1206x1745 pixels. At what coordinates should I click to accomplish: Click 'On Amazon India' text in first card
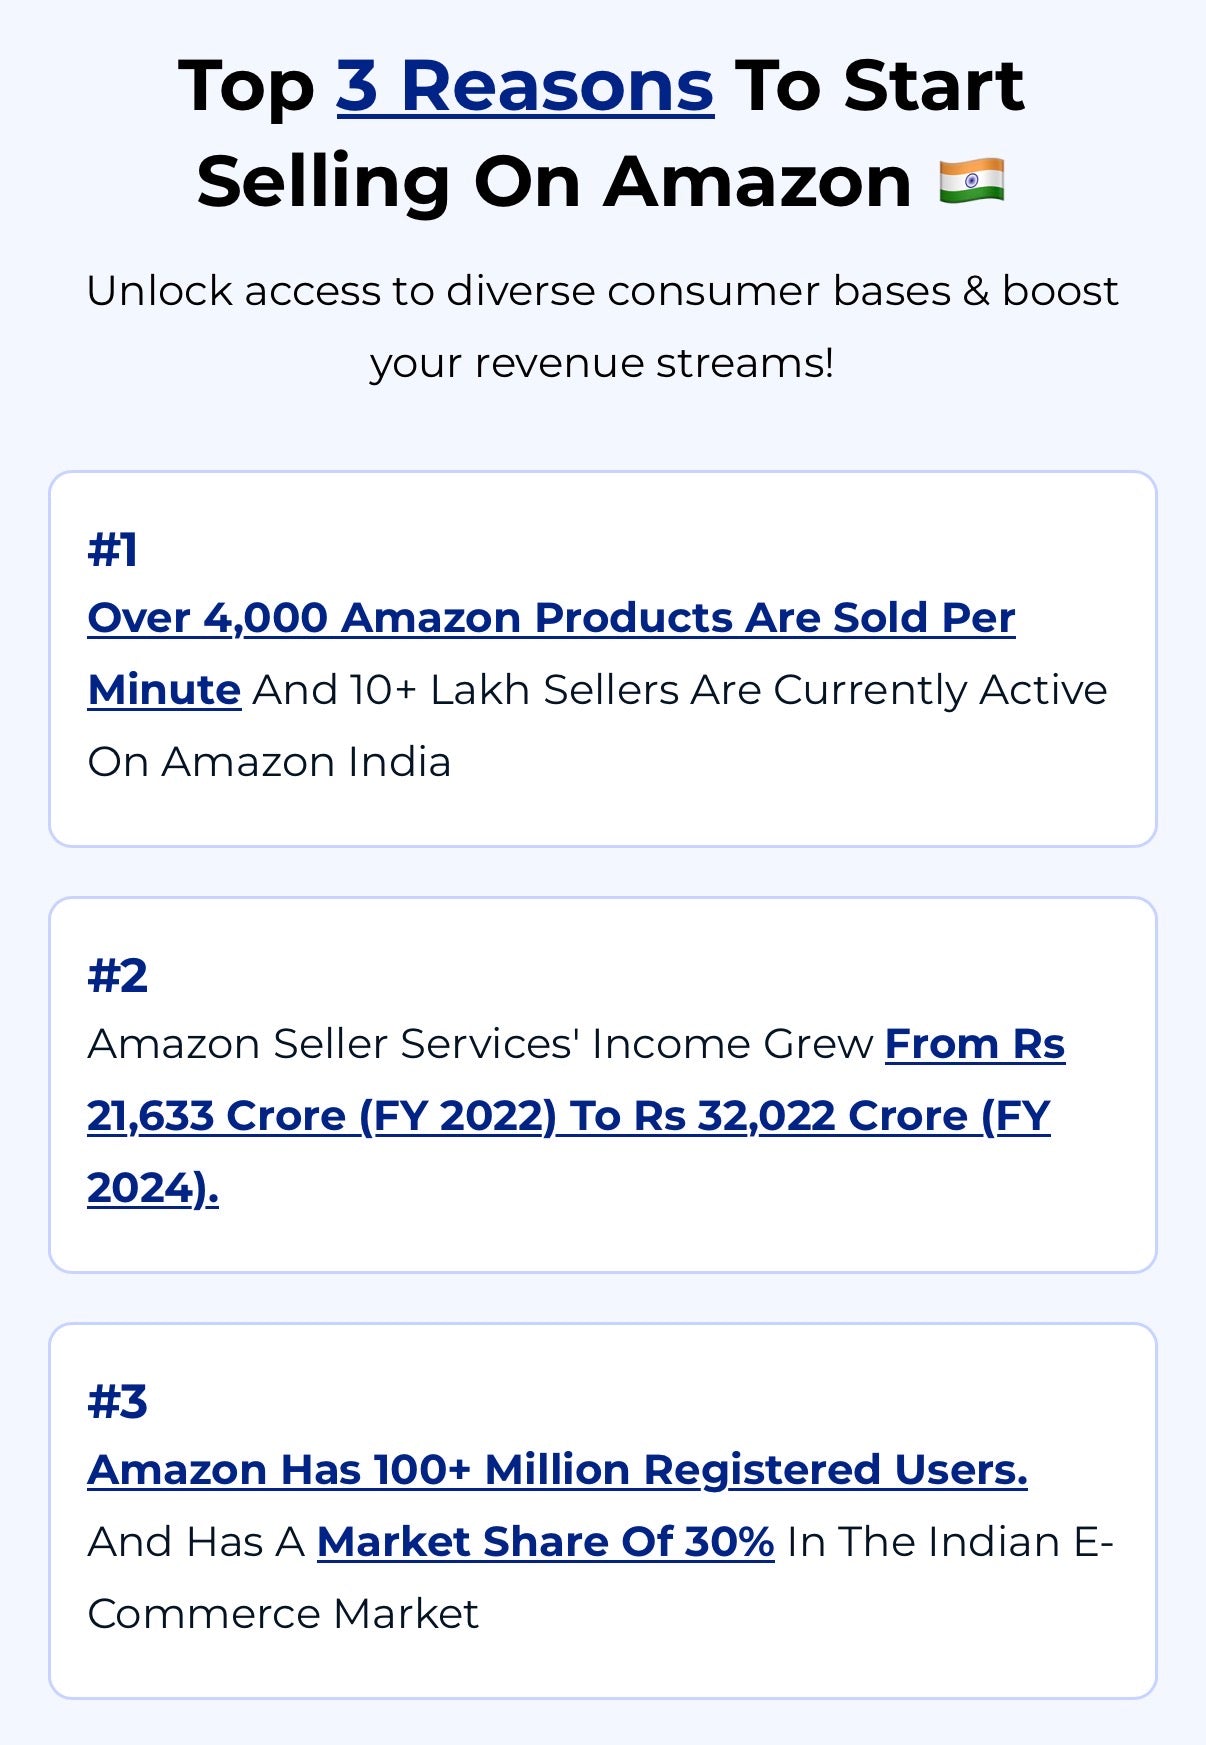click(x=269, y=762)
